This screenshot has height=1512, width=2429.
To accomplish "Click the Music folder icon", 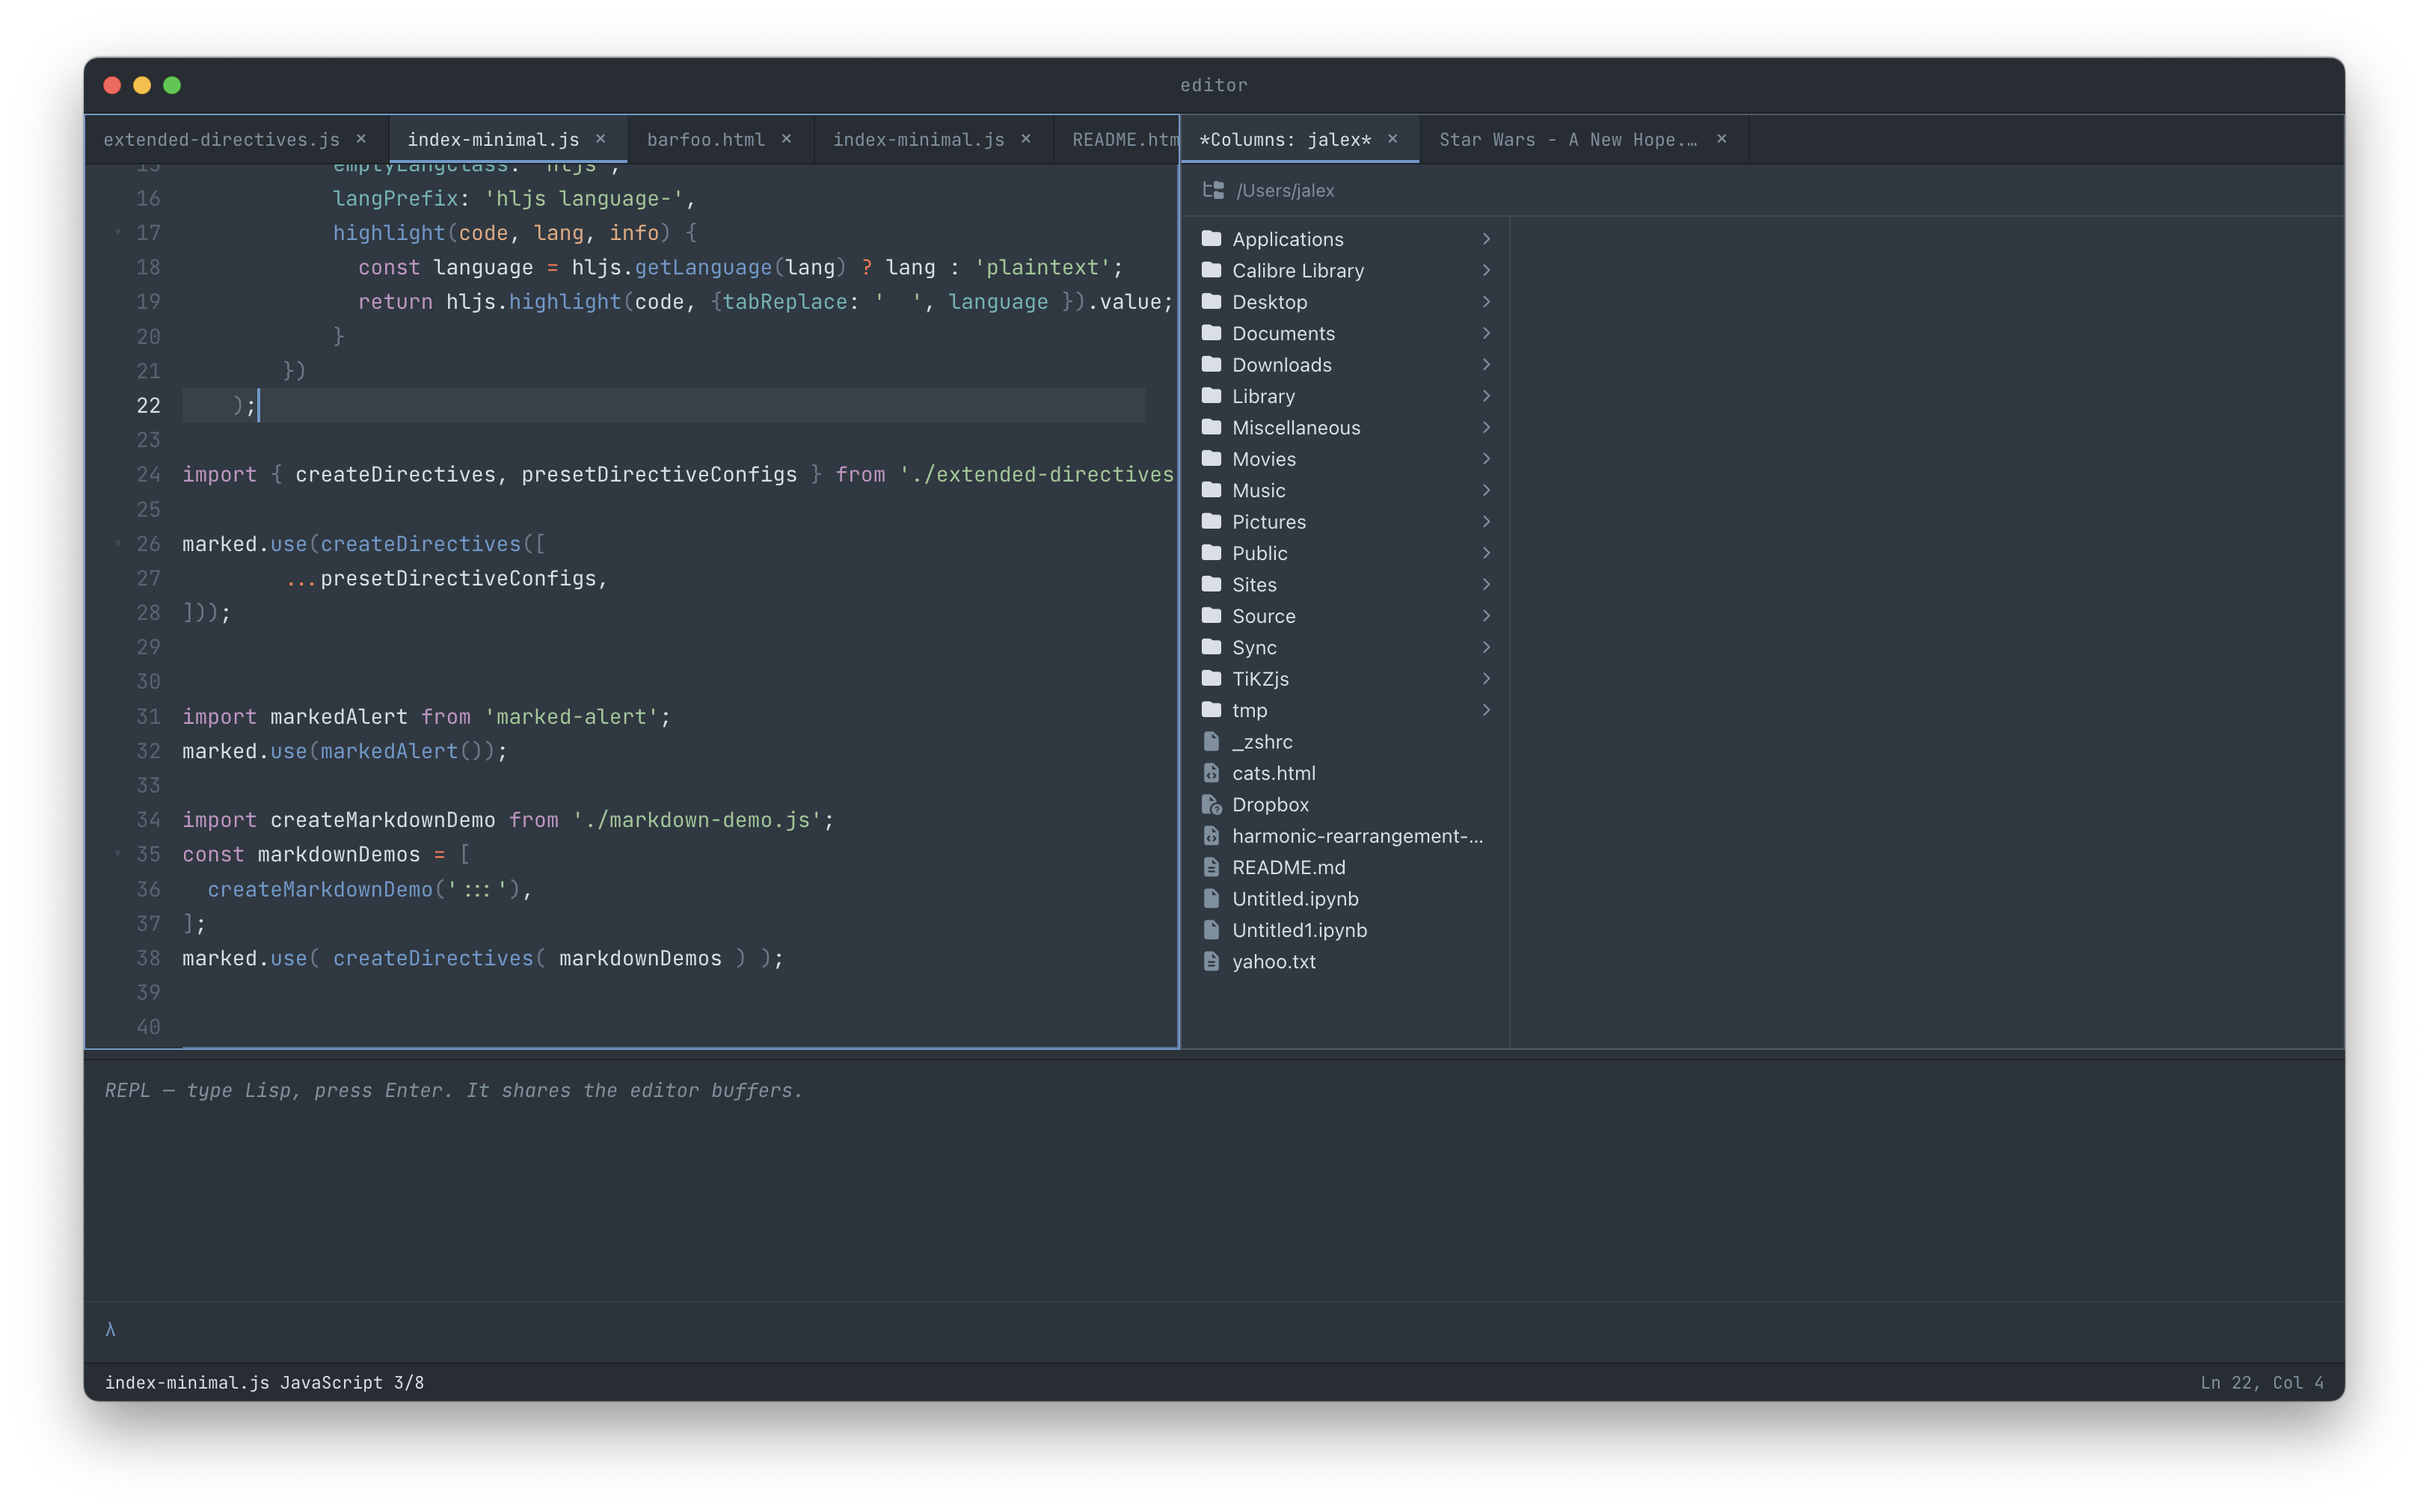I will (1211, 490).
